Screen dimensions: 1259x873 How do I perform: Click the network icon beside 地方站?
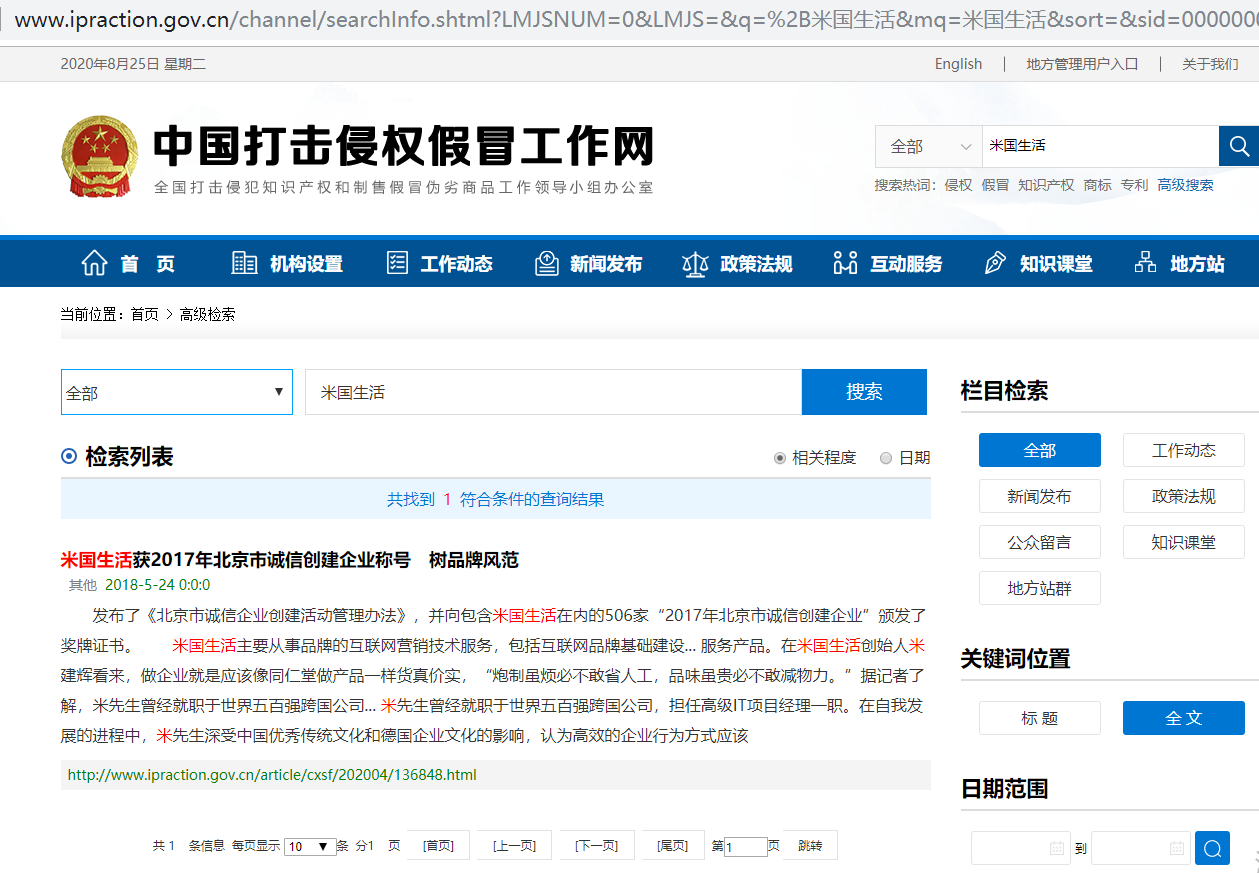coord(1146,262)
